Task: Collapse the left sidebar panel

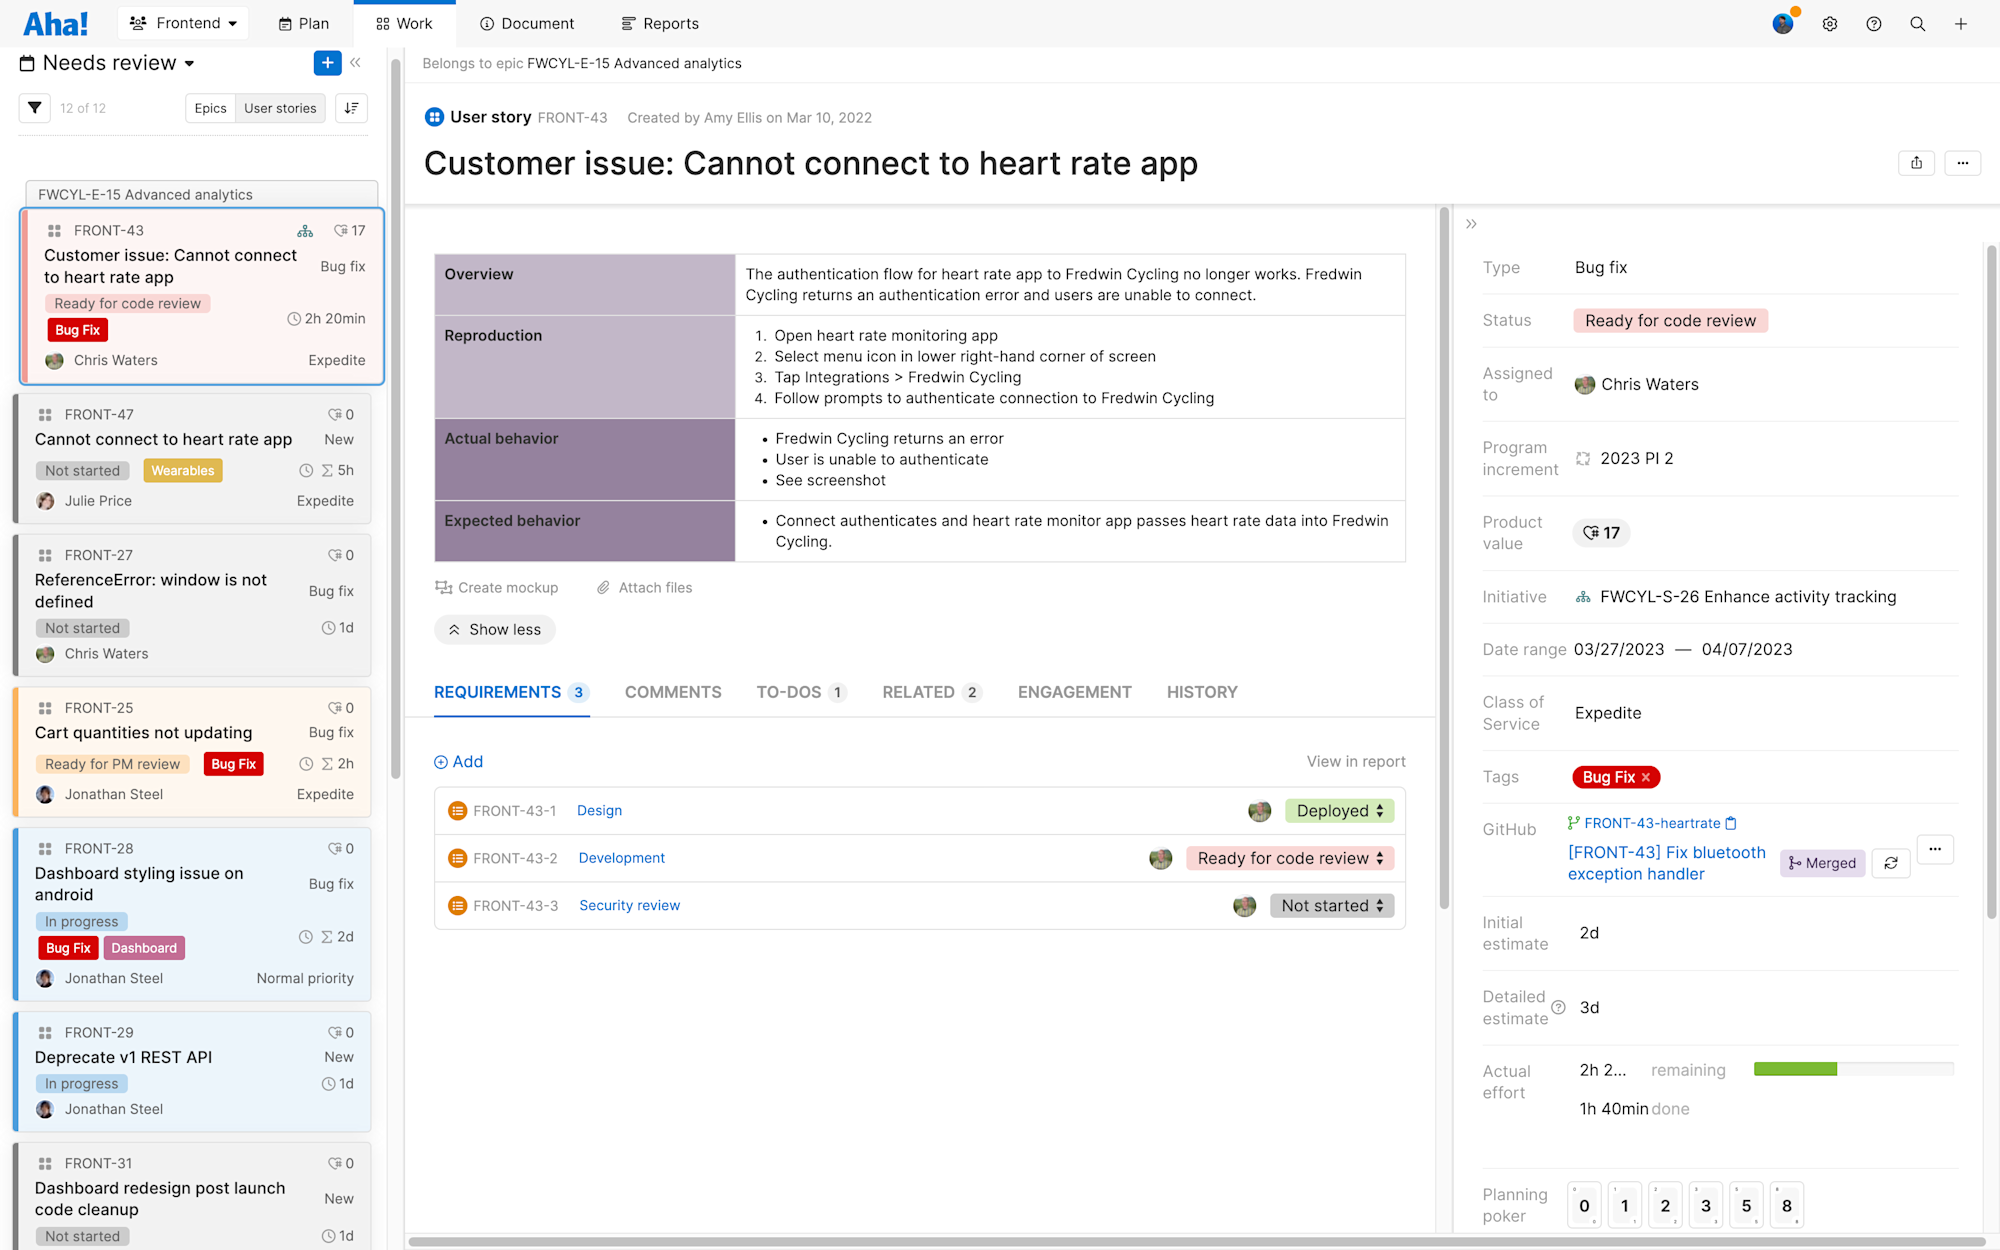Action: (x=355, y=63)
